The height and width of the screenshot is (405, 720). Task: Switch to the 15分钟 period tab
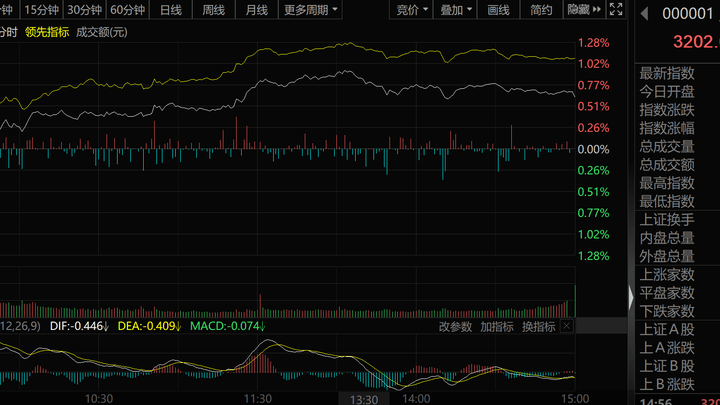pyautogui.click(x=42, y=10)
